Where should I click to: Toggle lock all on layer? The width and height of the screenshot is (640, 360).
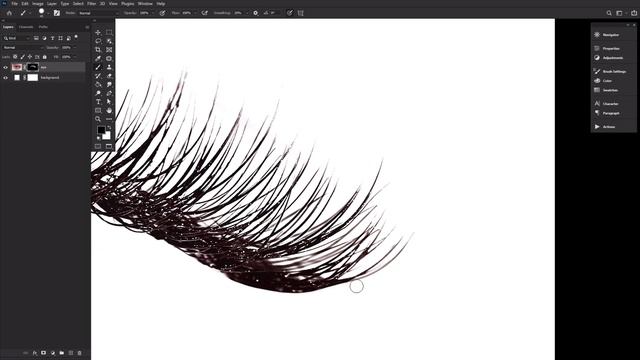pyautogui.click(x=44, y=57)
